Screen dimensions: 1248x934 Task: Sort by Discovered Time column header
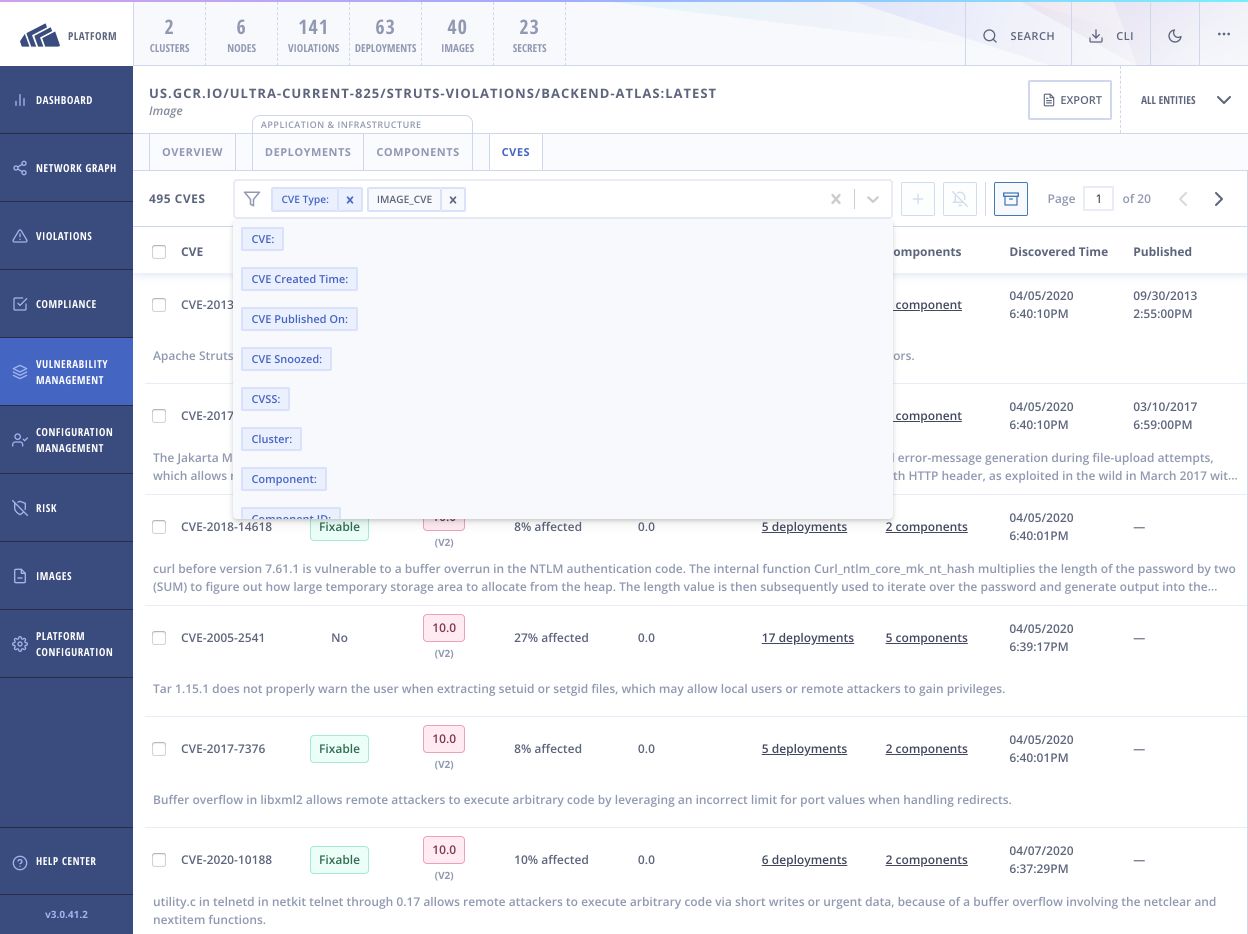pyautogui.click(x=1058, y=252)
